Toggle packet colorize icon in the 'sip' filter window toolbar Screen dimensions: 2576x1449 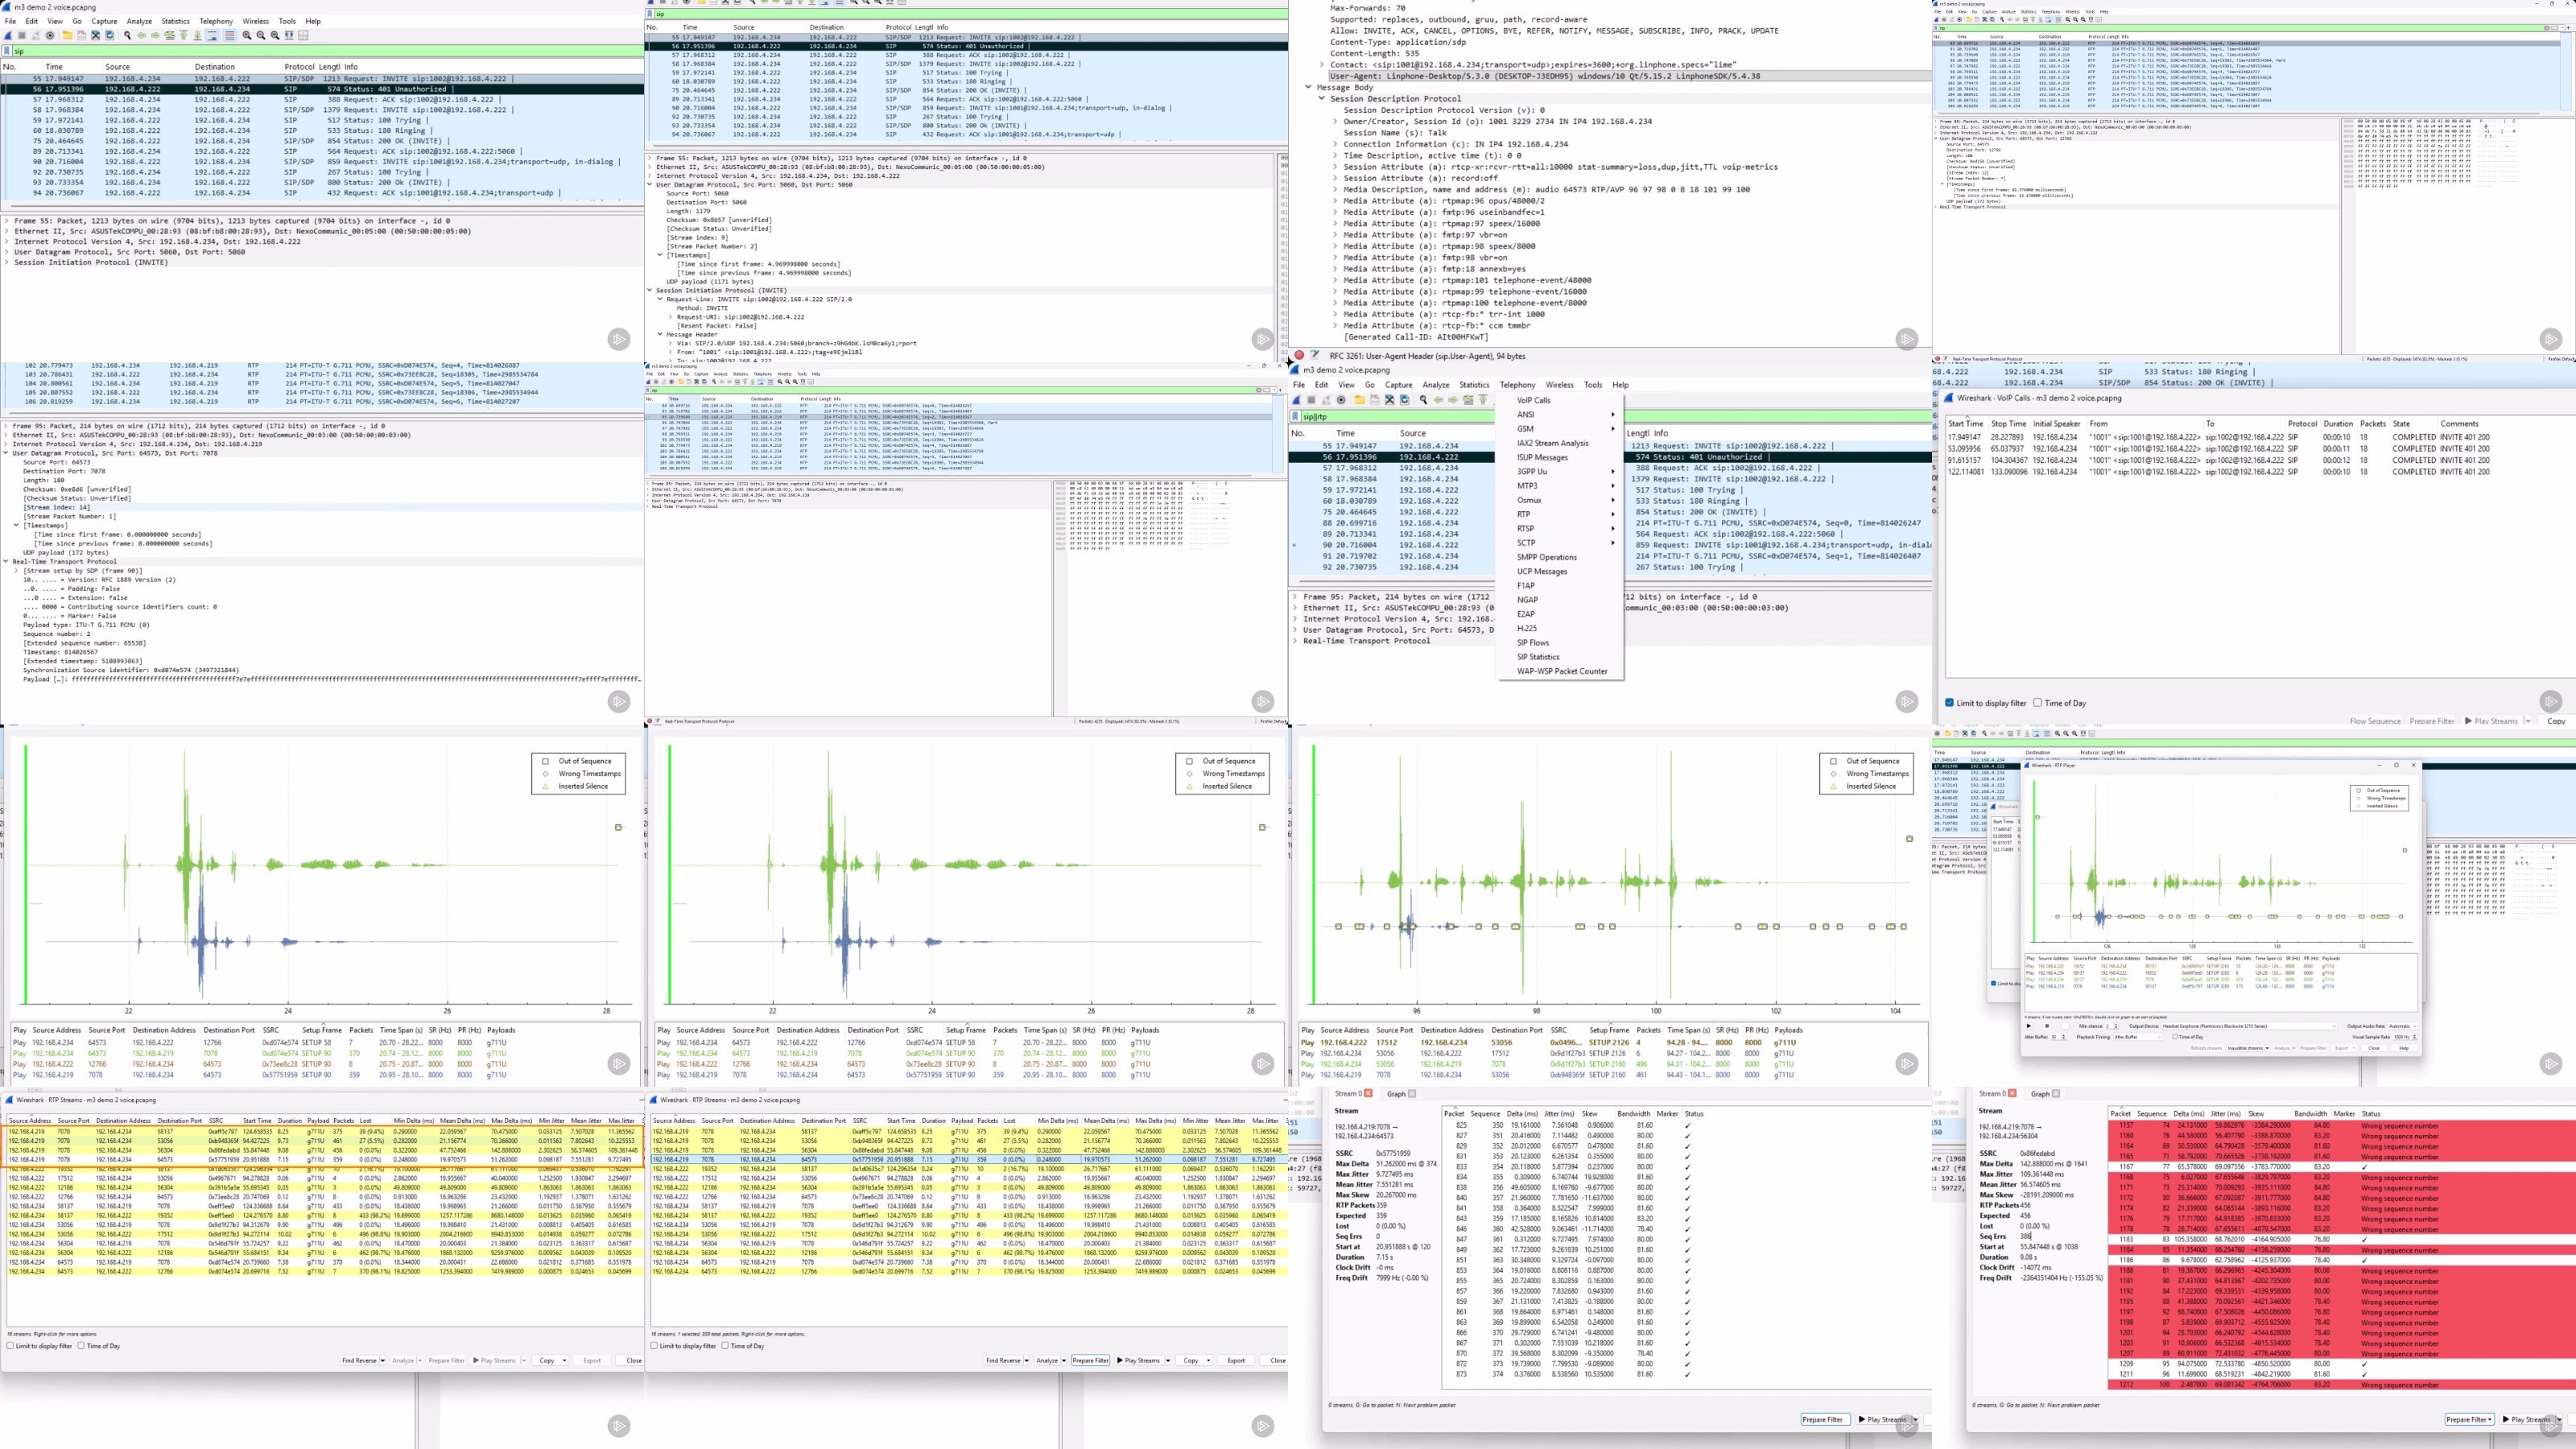tap(230, 35)
